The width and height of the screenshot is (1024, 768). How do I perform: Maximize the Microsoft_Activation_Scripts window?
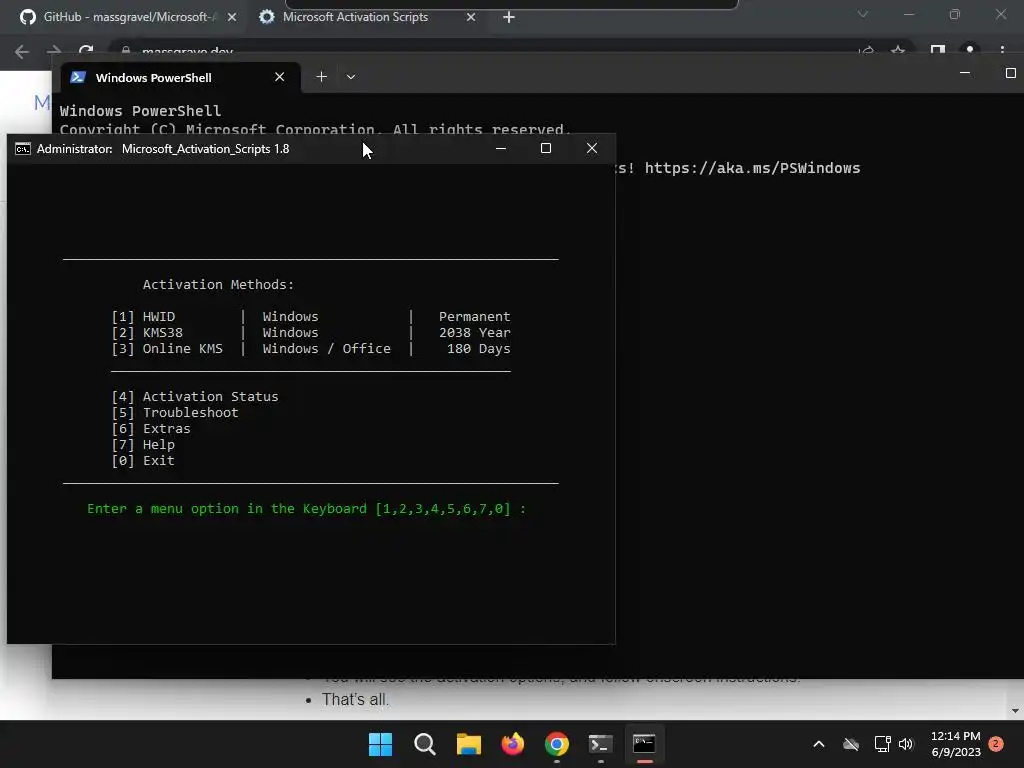pyautogui.click(x=546, y=148)
